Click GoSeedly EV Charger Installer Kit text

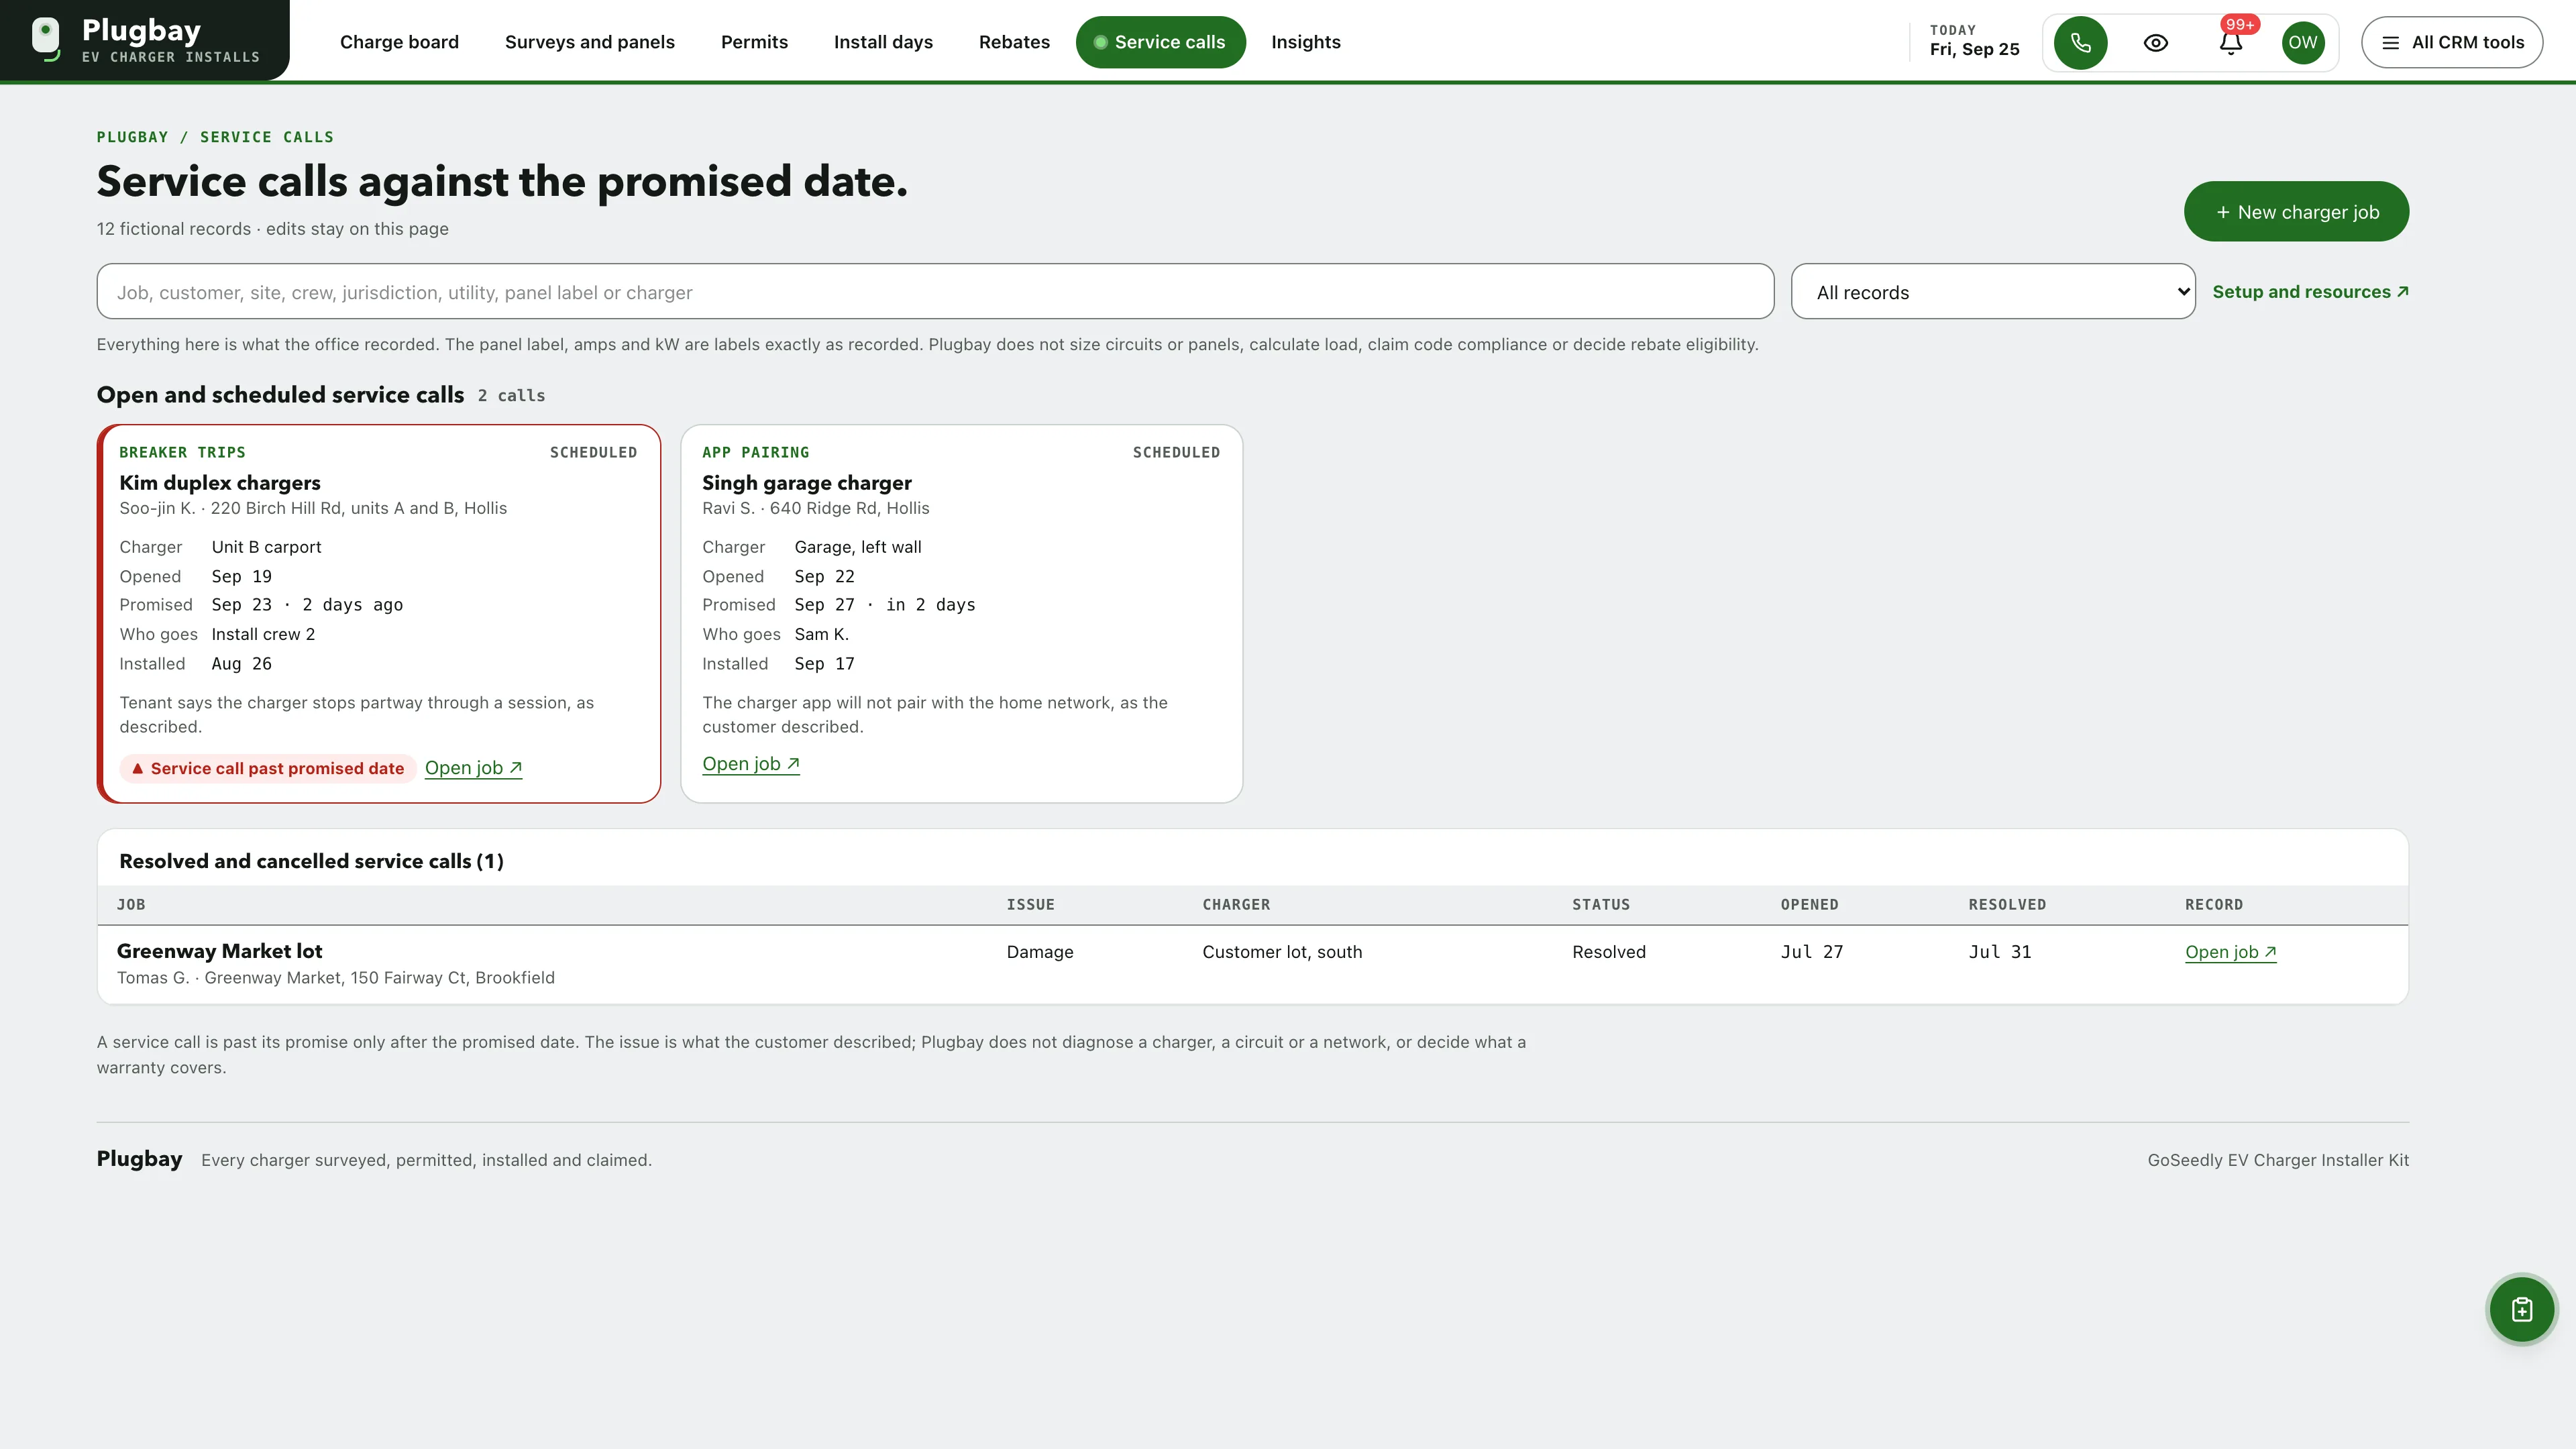pos(2278,1160)
